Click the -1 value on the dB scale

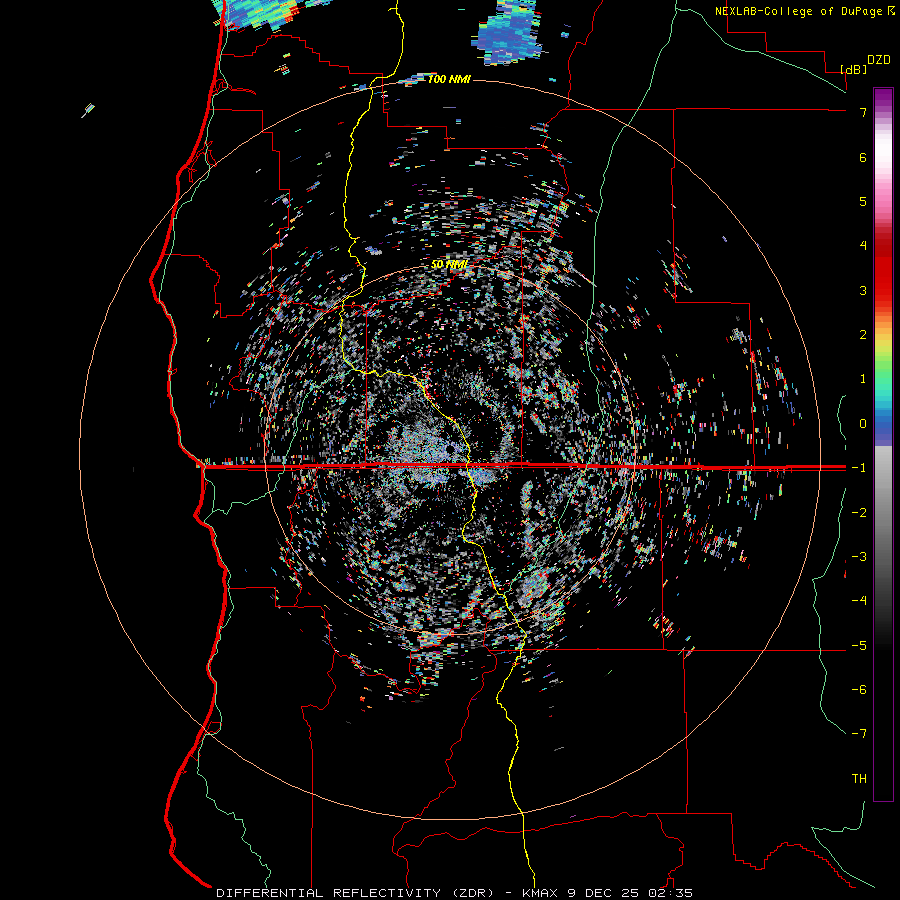click(x=859, y=468)
